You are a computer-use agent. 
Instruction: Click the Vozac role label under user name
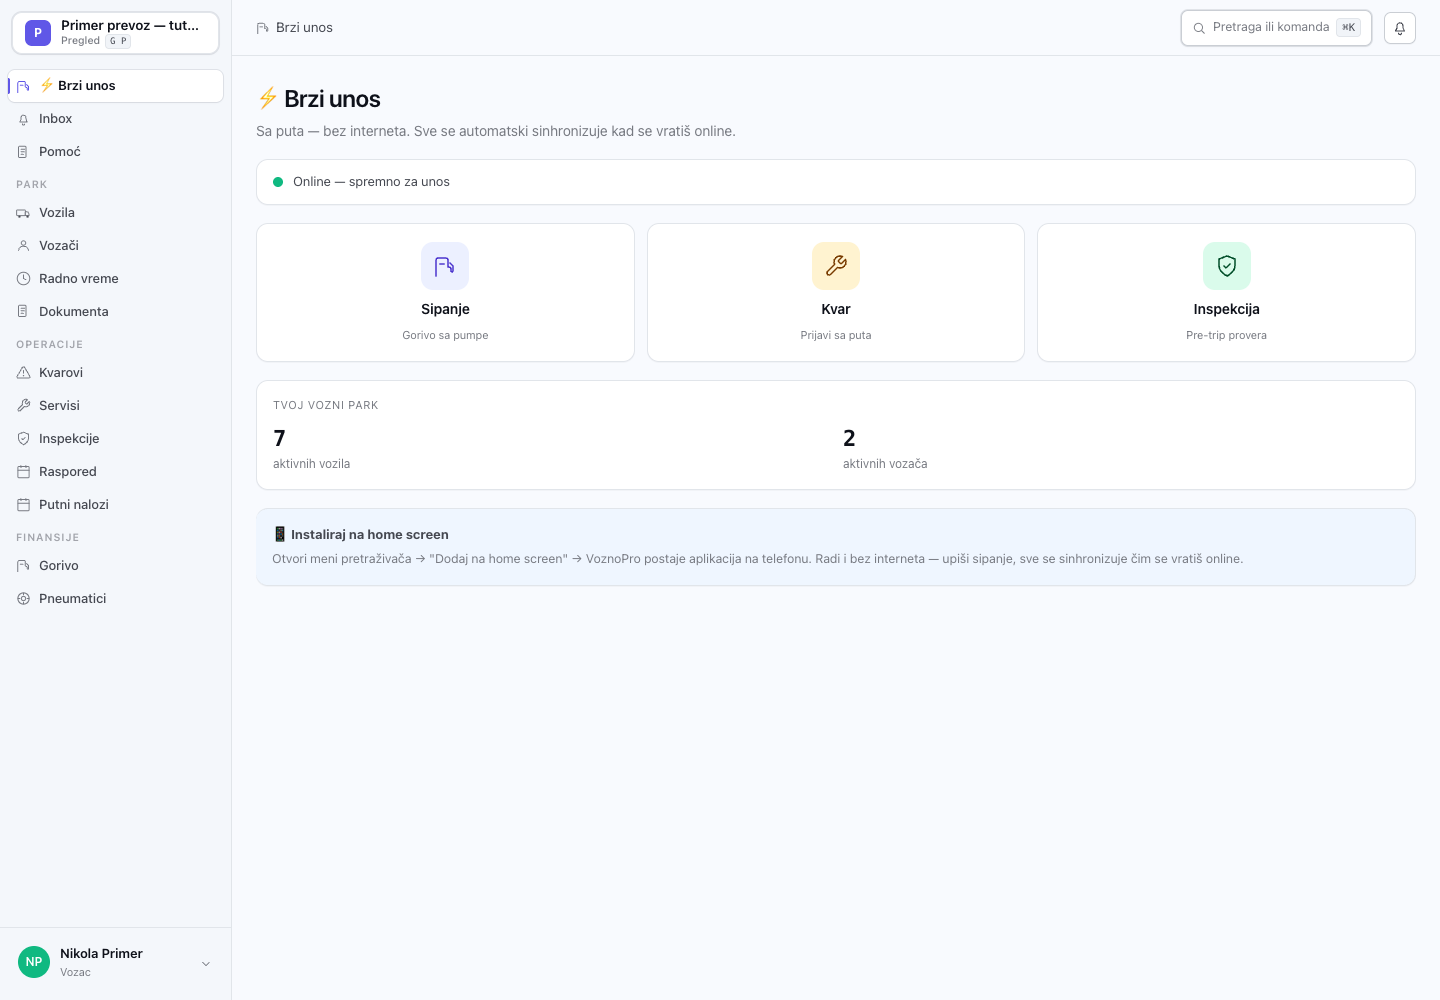pos(75,973)
